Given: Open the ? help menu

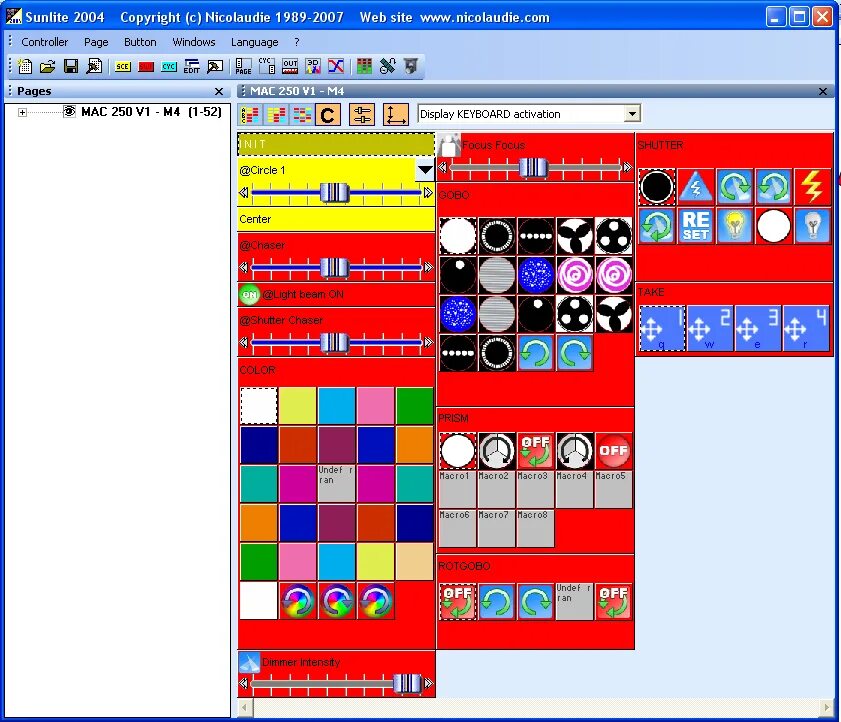Looking at the screenshot, I should 297,42.
